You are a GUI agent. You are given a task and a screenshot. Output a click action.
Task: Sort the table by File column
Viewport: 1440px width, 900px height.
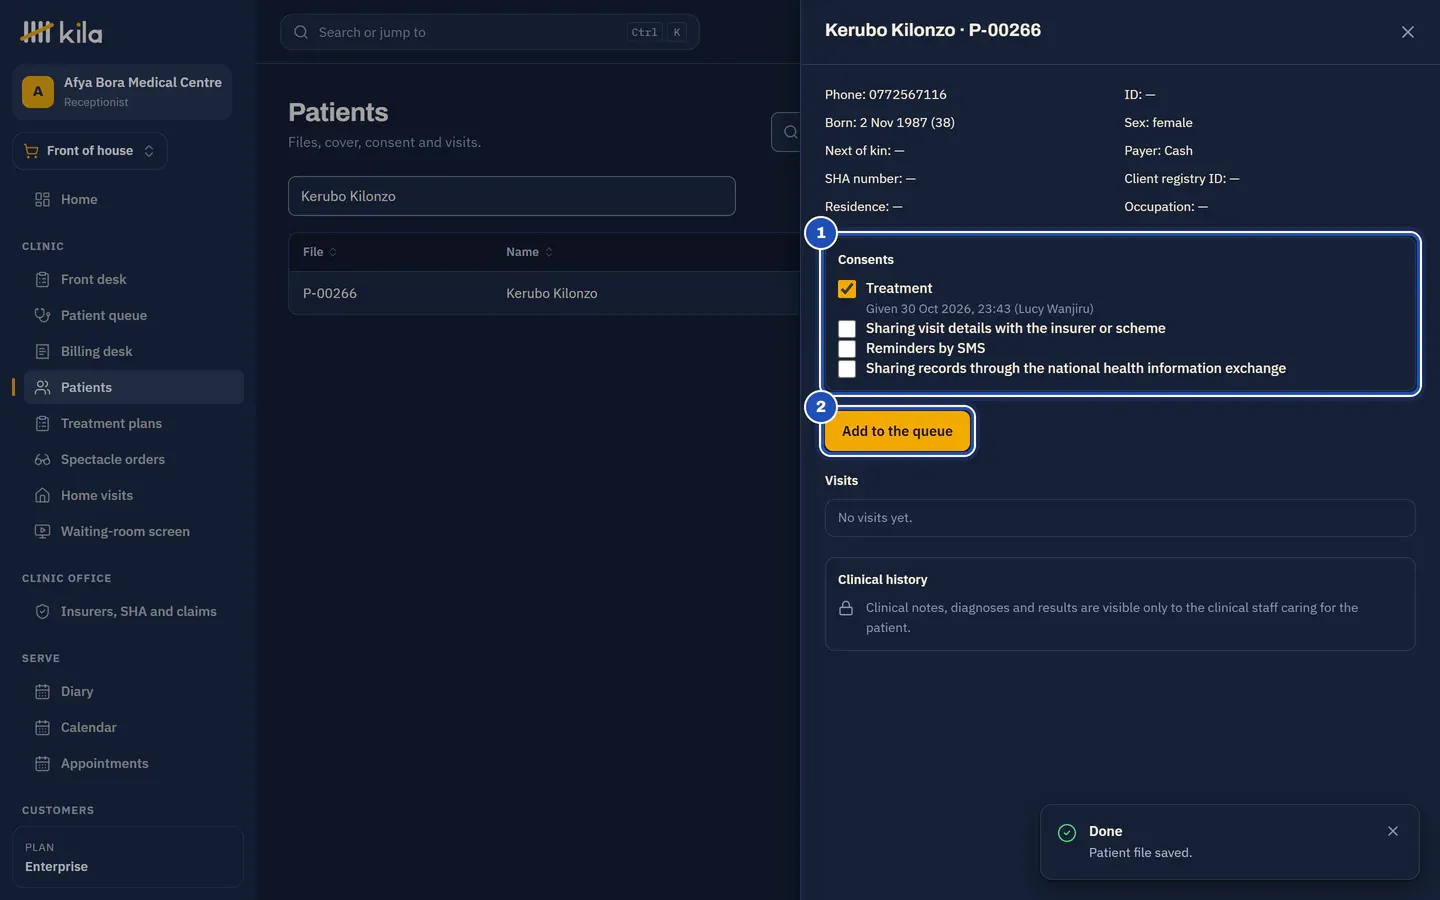[320, 252]
